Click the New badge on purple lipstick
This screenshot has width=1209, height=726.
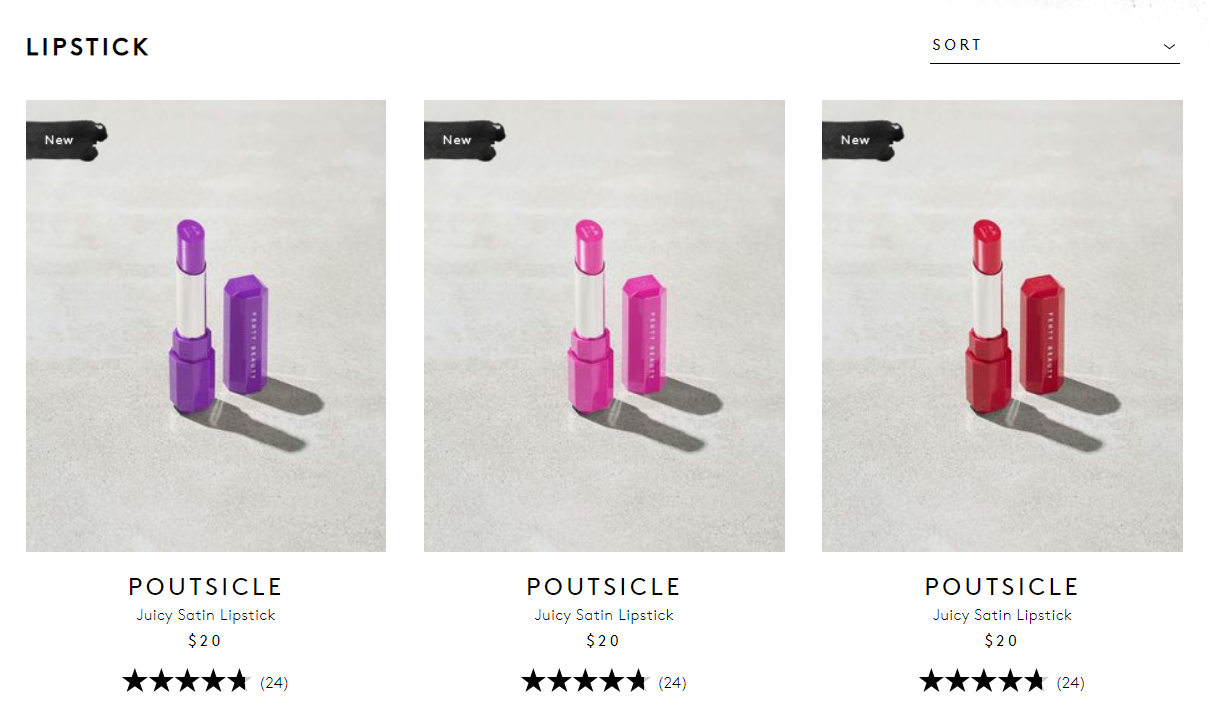pyautogui.click(x=60, y=140)
